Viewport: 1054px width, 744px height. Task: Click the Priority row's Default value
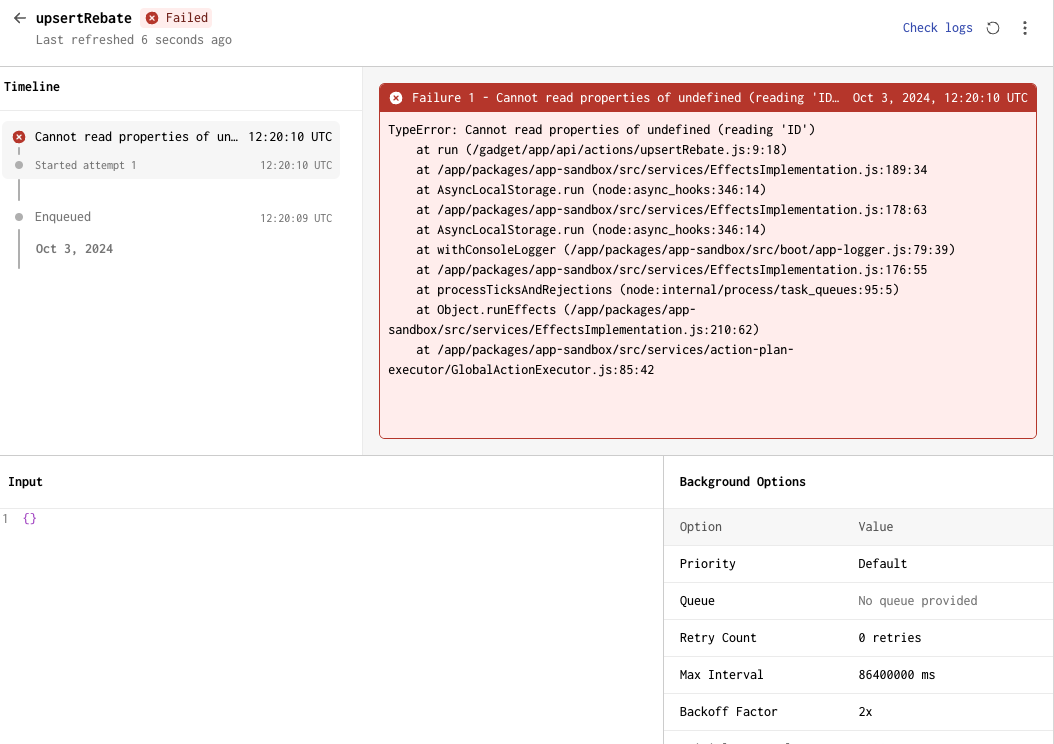pyautogui.click(x=882, y=564)
